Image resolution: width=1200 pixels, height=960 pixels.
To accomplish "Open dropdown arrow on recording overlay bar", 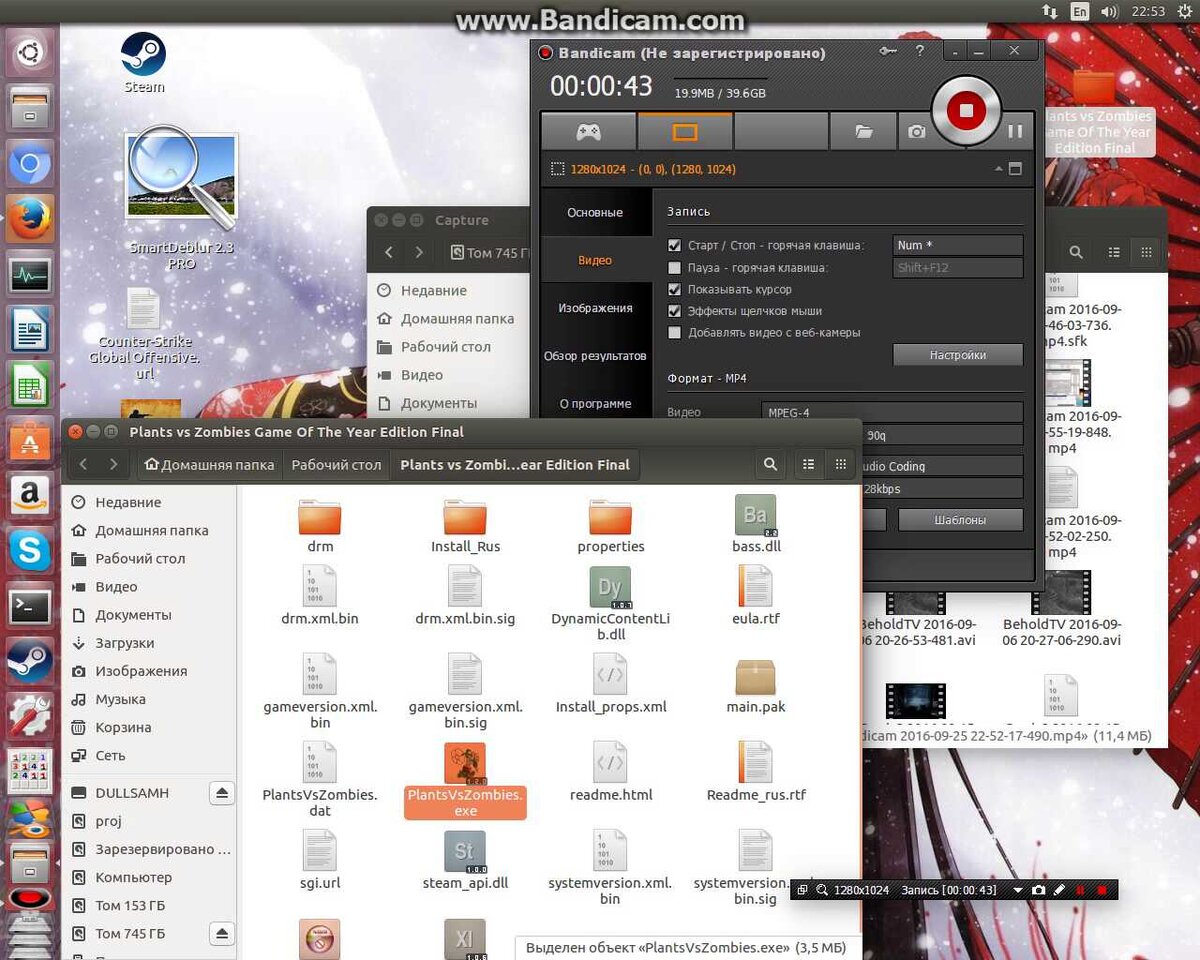I will (x=1018, y=890).
